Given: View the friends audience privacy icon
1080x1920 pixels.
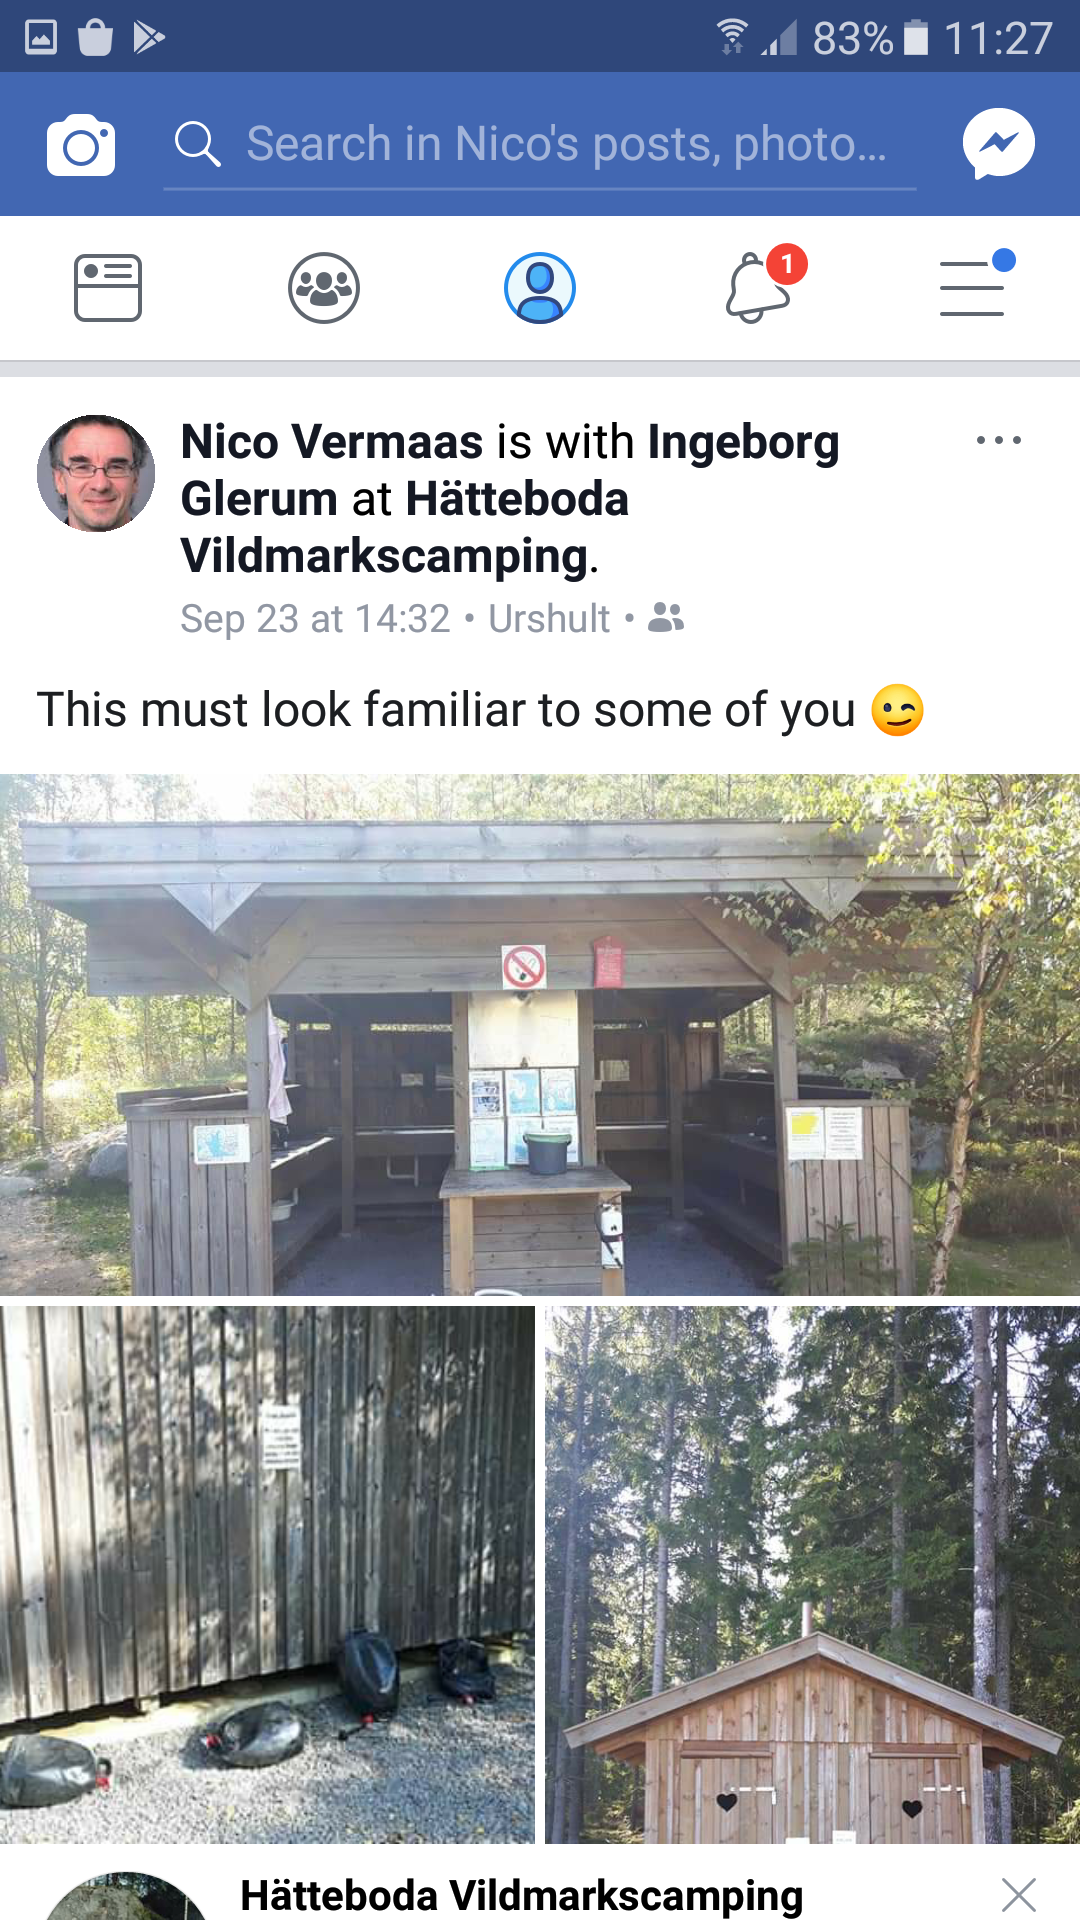Looking at the screenshot, I should pyautogui.click(x=666, y=618).
